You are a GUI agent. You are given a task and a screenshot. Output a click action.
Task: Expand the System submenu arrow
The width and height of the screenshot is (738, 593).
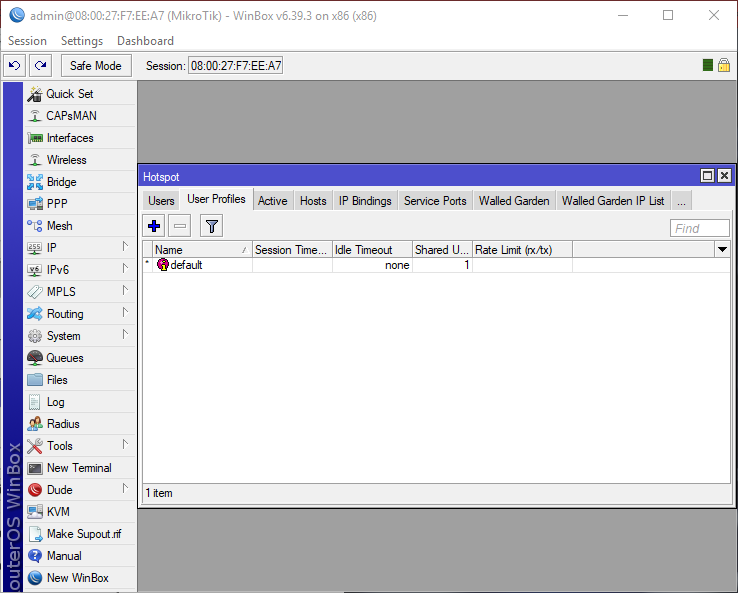click(x=125, y=334)
